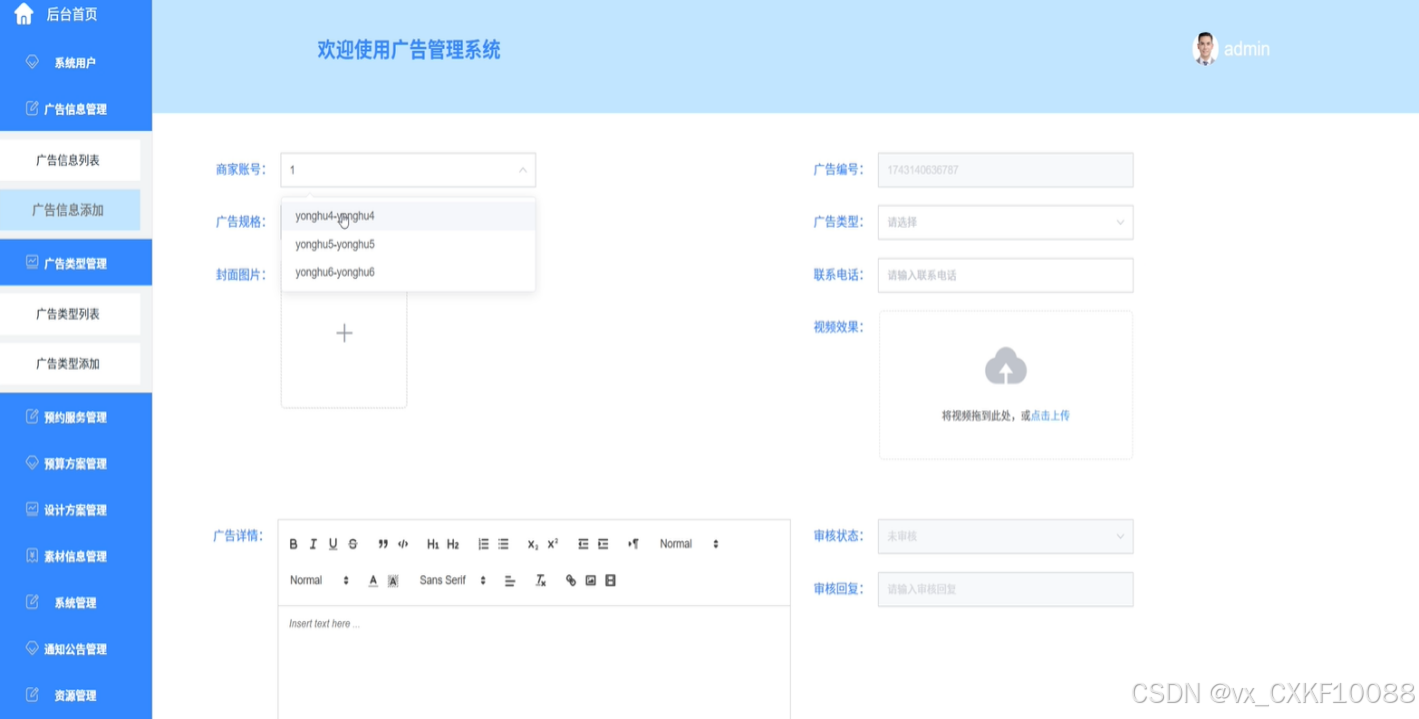Open the header size Normal dropdown in the top toolbar row

pyautogui.click(x=689, y=544)
